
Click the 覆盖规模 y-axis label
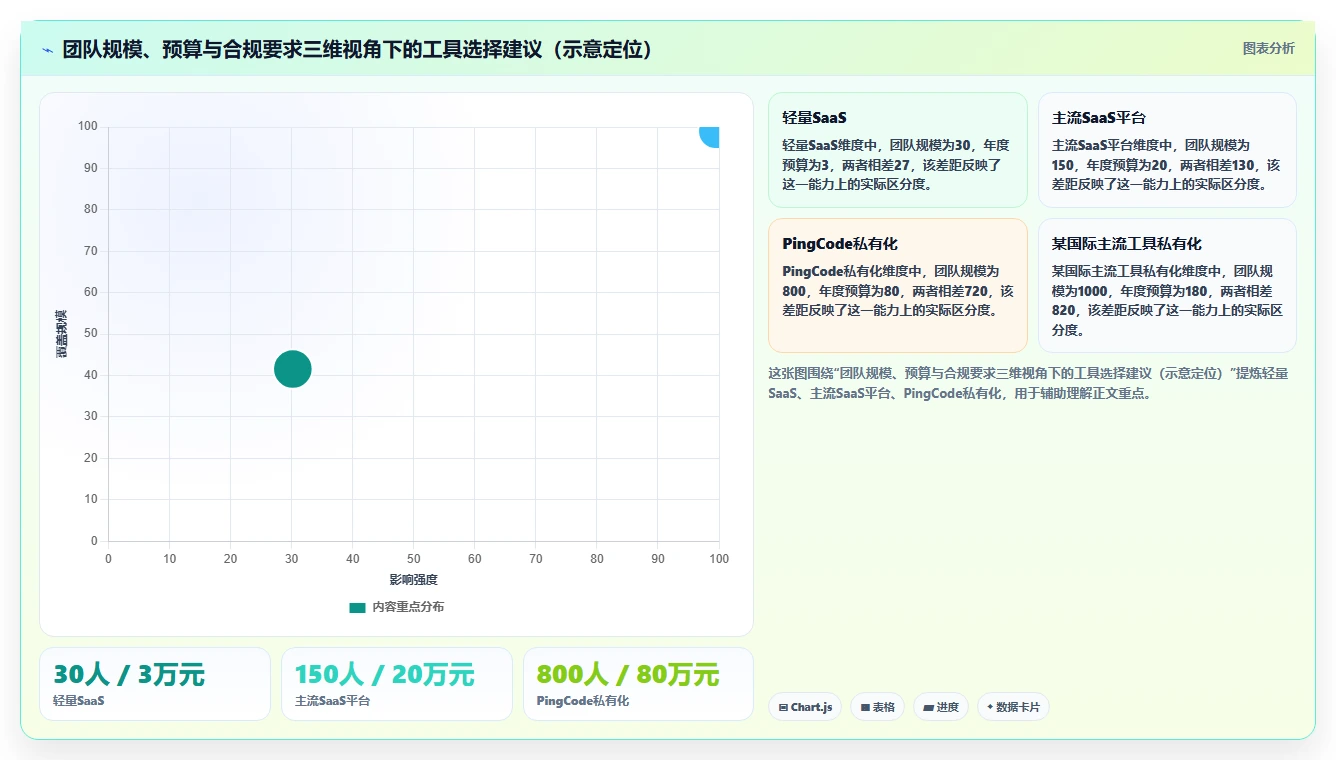62,334
